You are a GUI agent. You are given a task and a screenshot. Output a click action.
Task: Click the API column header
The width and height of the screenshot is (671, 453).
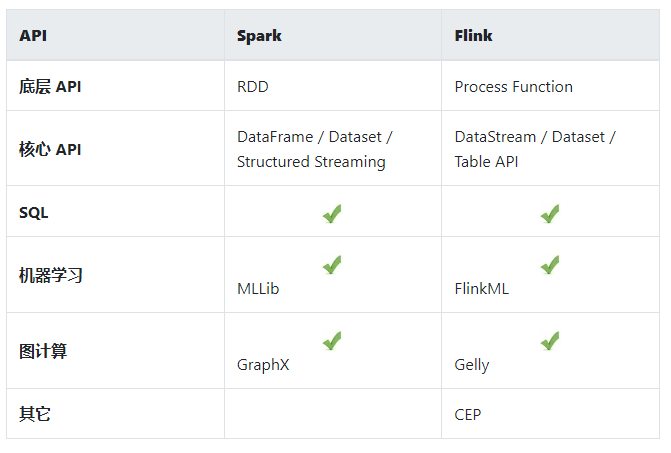tap(33, 36)
